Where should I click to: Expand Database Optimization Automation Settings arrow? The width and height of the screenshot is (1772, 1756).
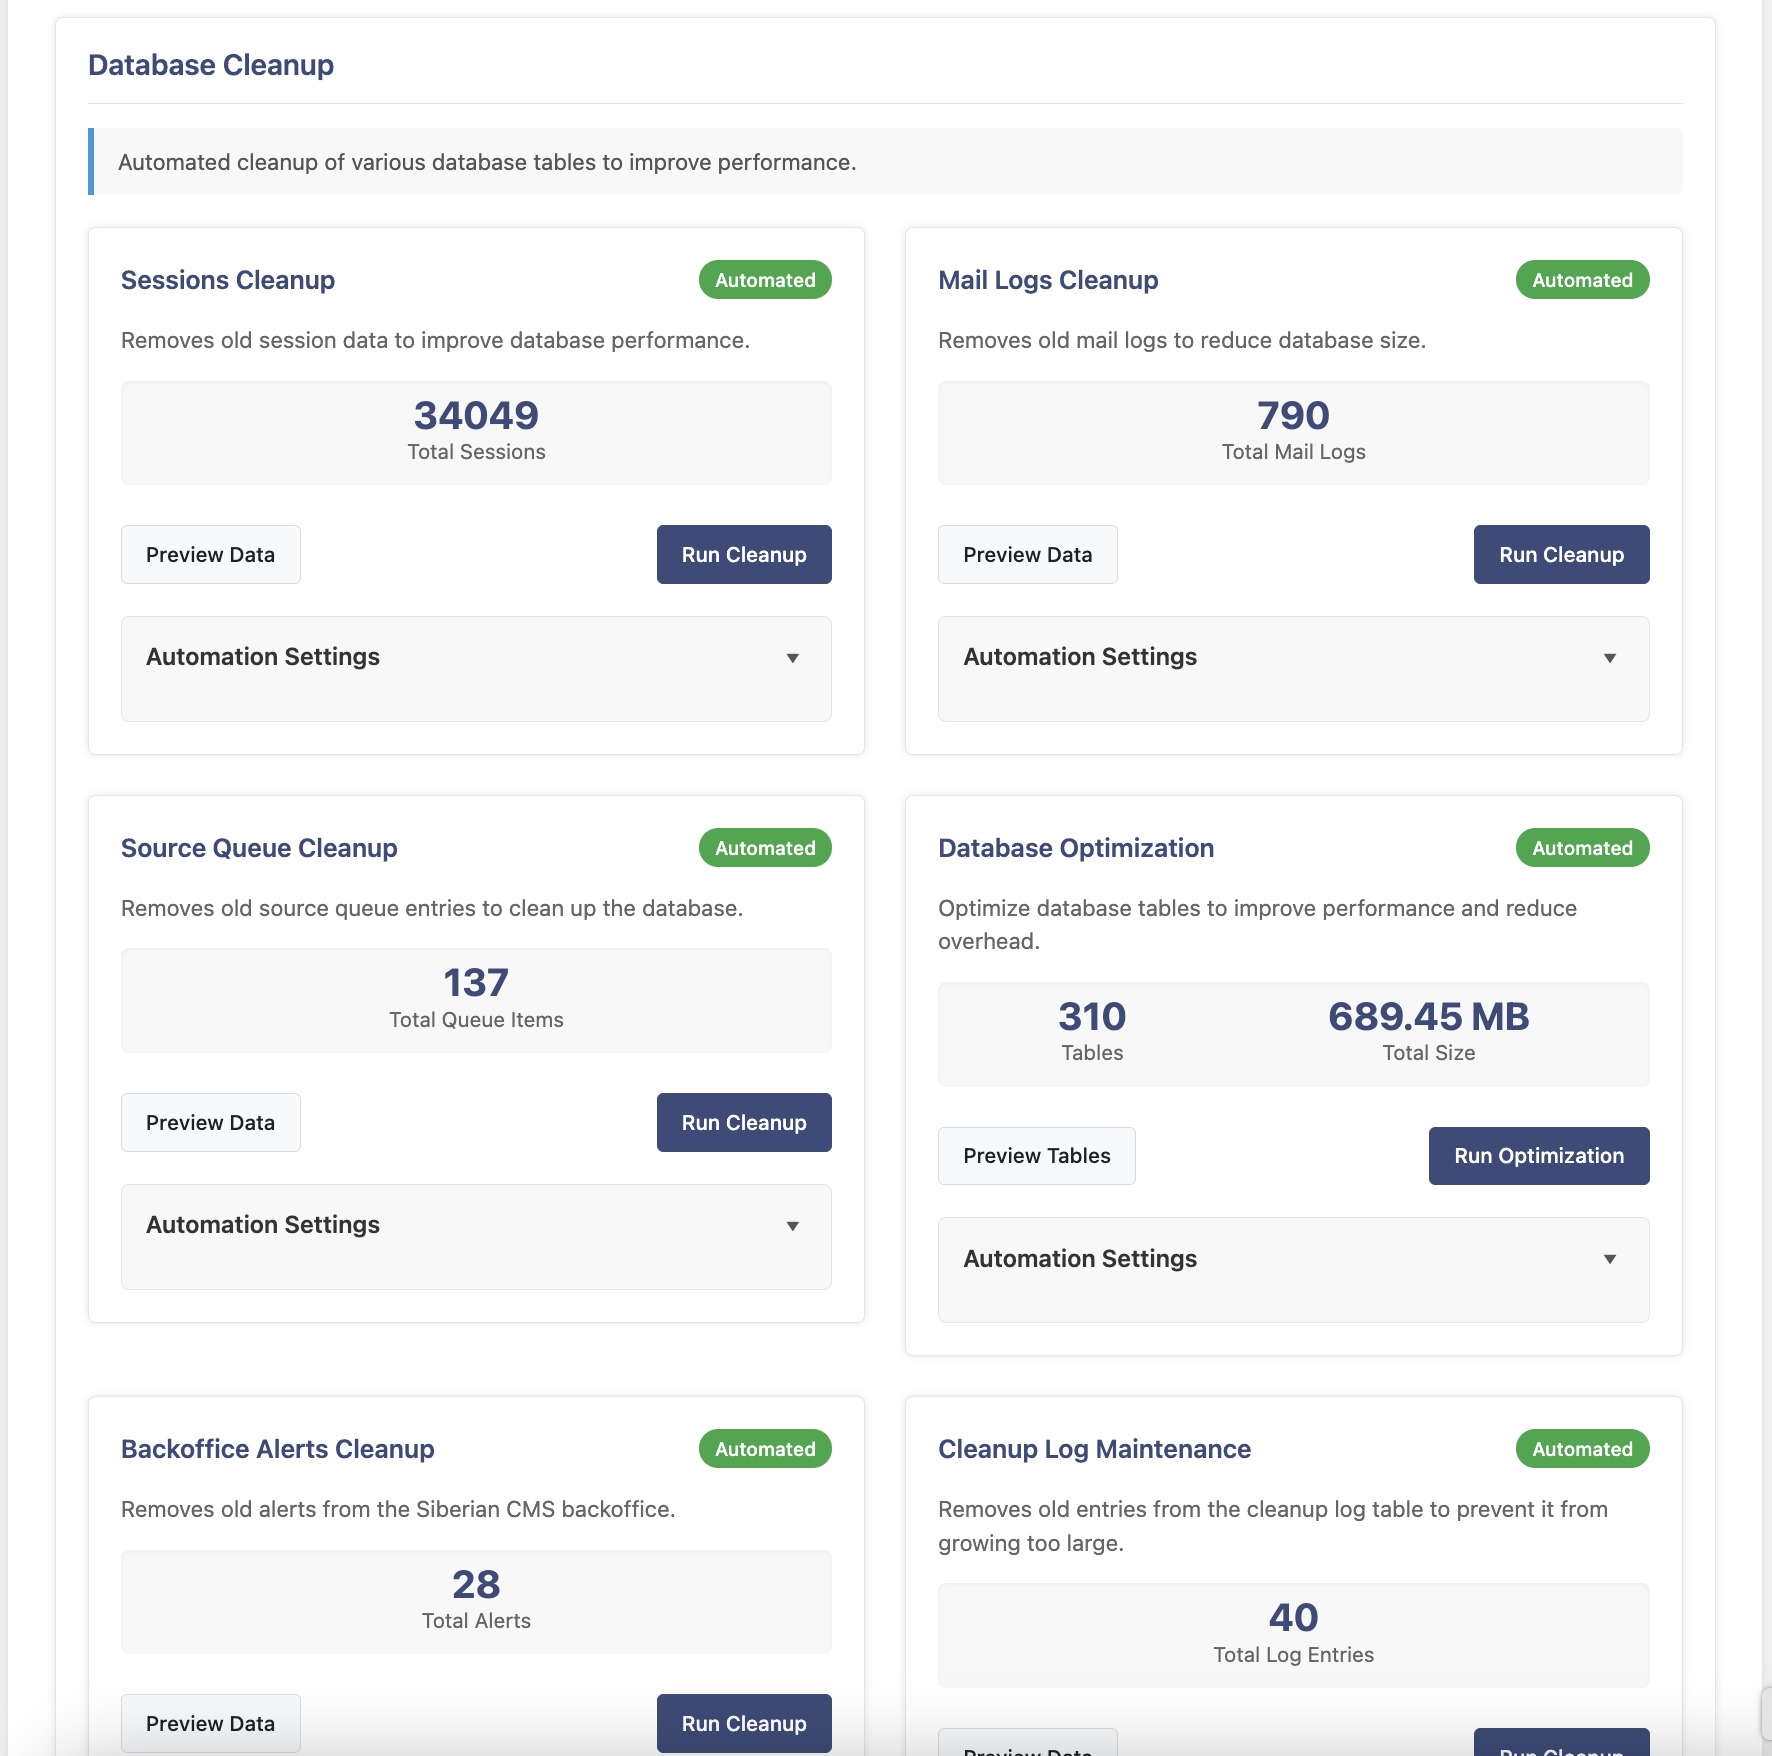[1609, 1259]
